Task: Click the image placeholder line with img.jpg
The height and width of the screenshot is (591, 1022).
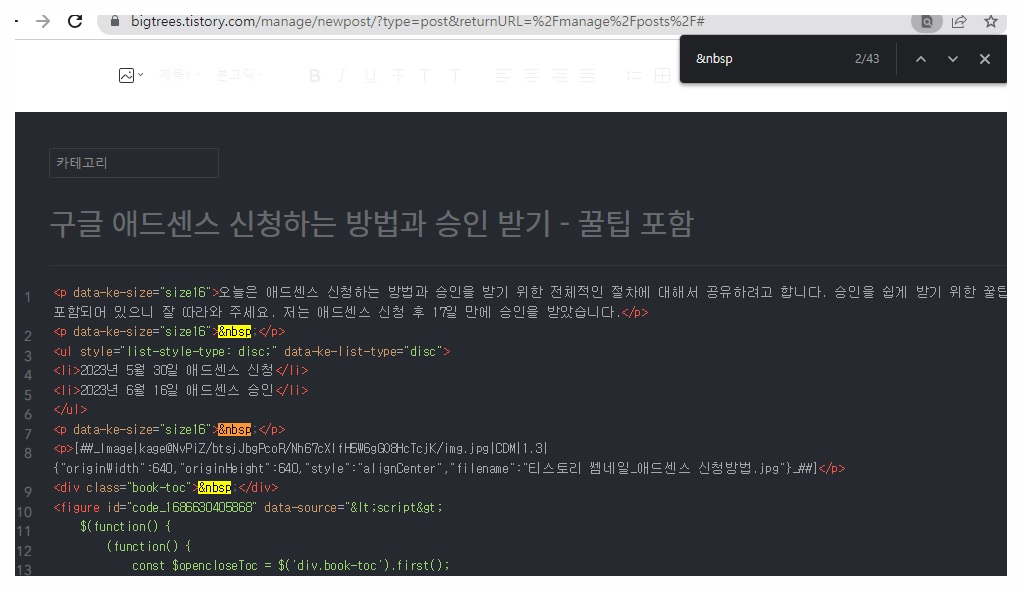Action: tap(300, 448)
